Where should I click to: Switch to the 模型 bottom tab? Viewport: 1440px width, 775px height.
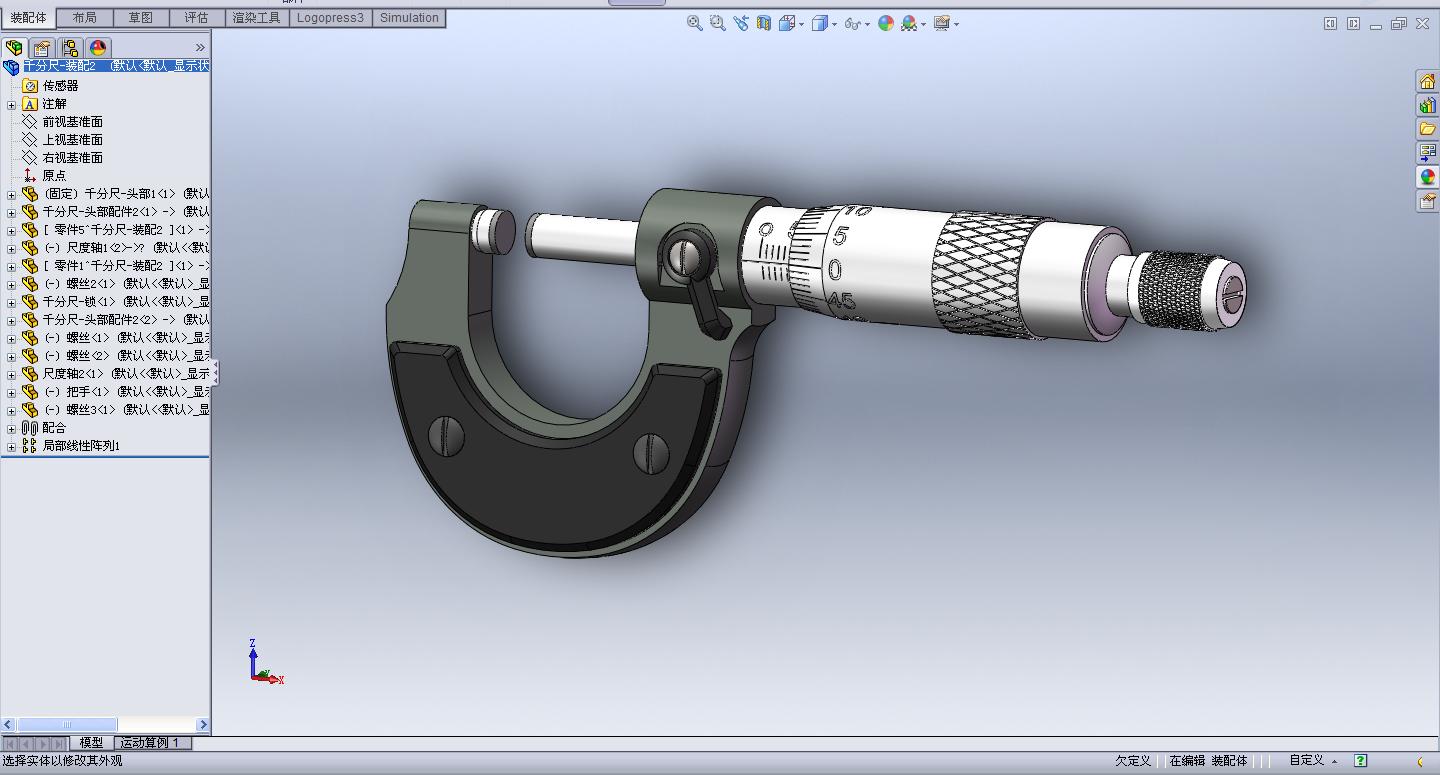point(91,743)
